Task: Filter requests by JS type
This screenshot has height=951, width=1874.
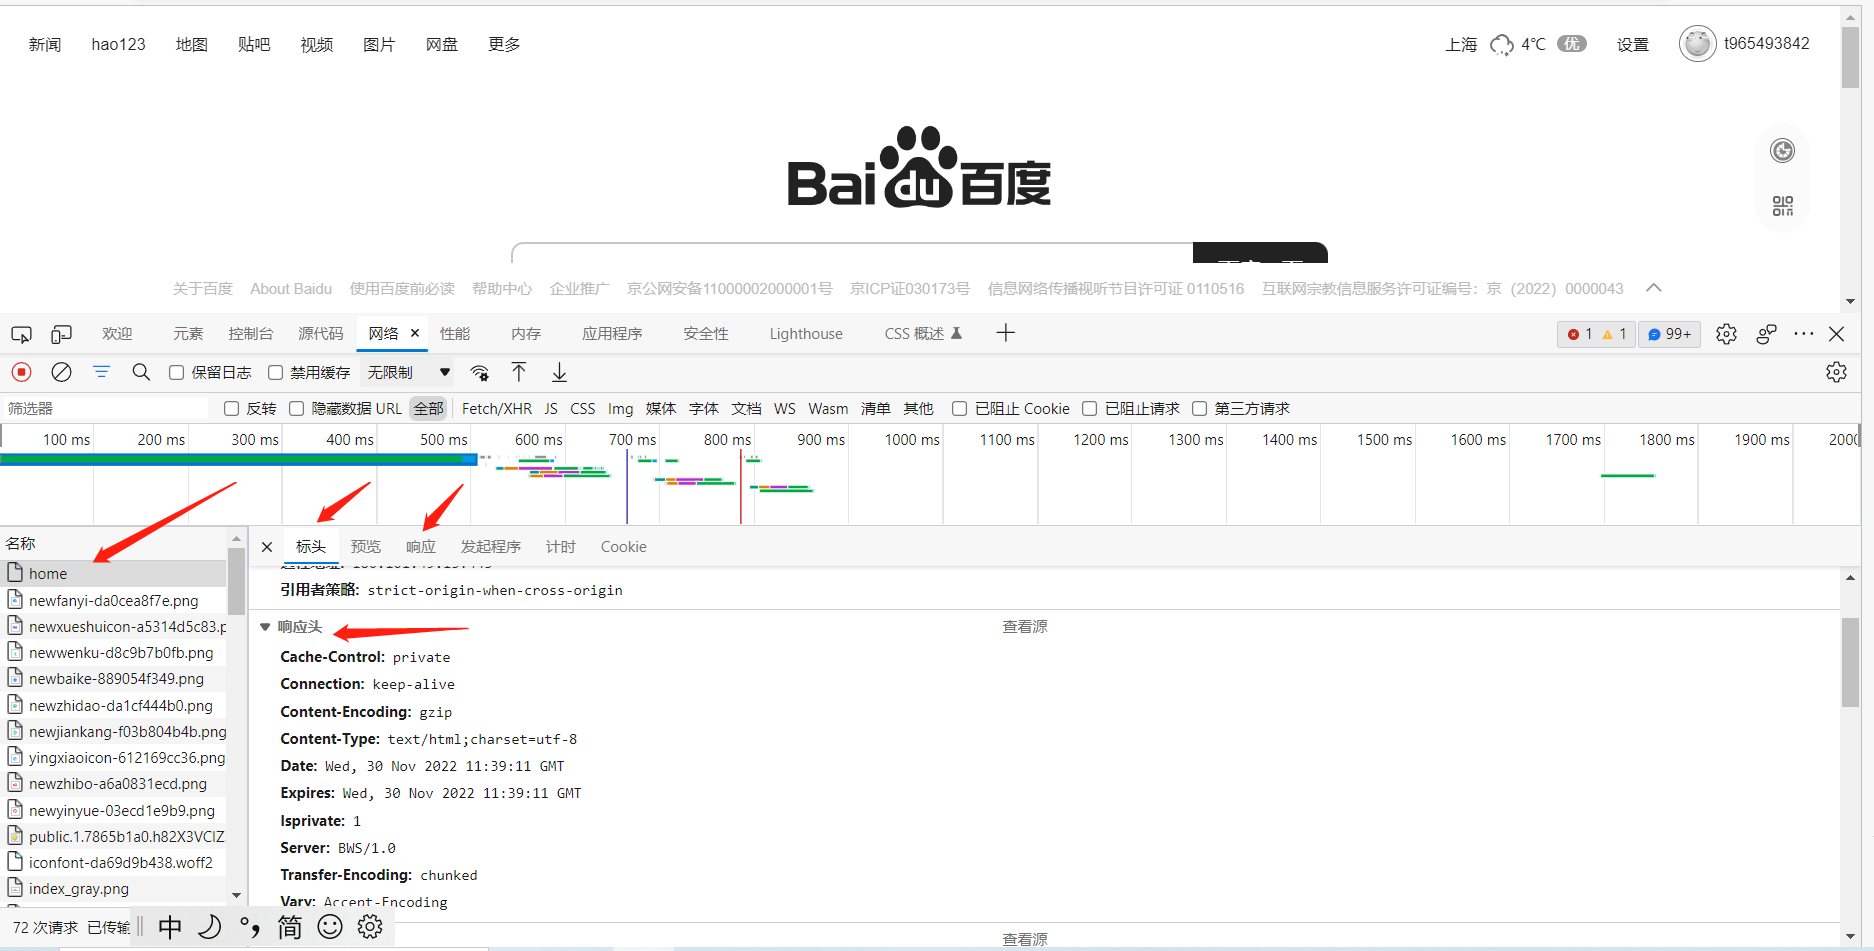Action: (551, 409)
